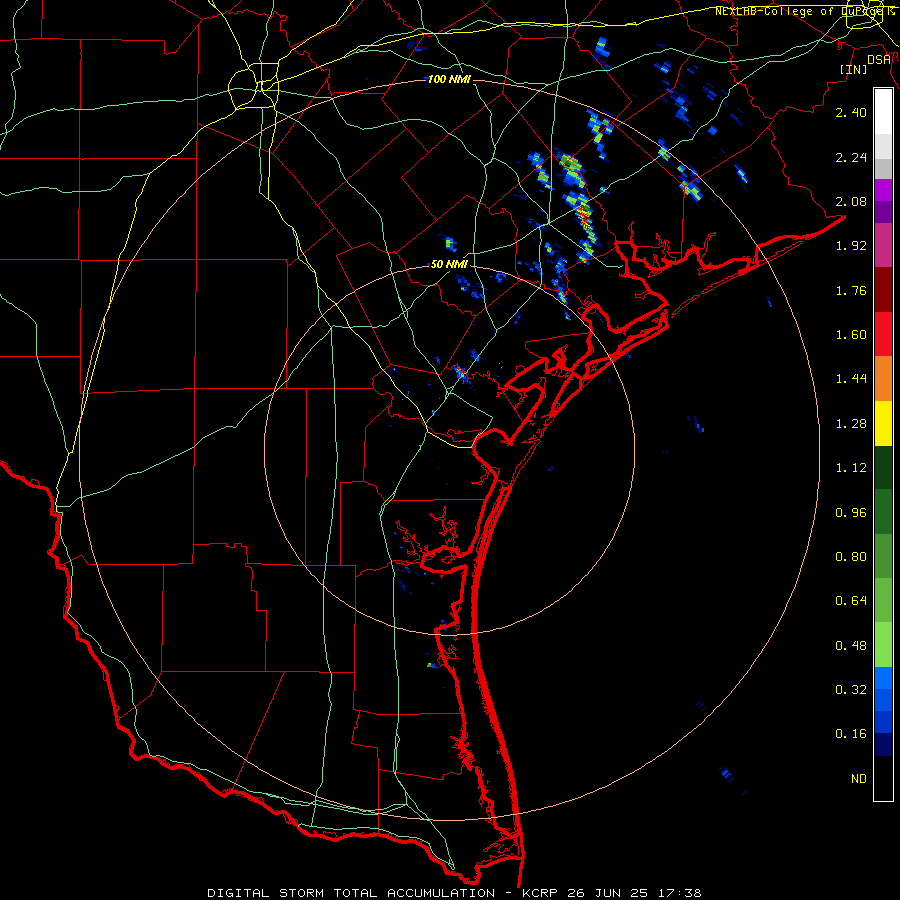Click the 0.80 legend value

pyautogui.click(x=851, y=557)
